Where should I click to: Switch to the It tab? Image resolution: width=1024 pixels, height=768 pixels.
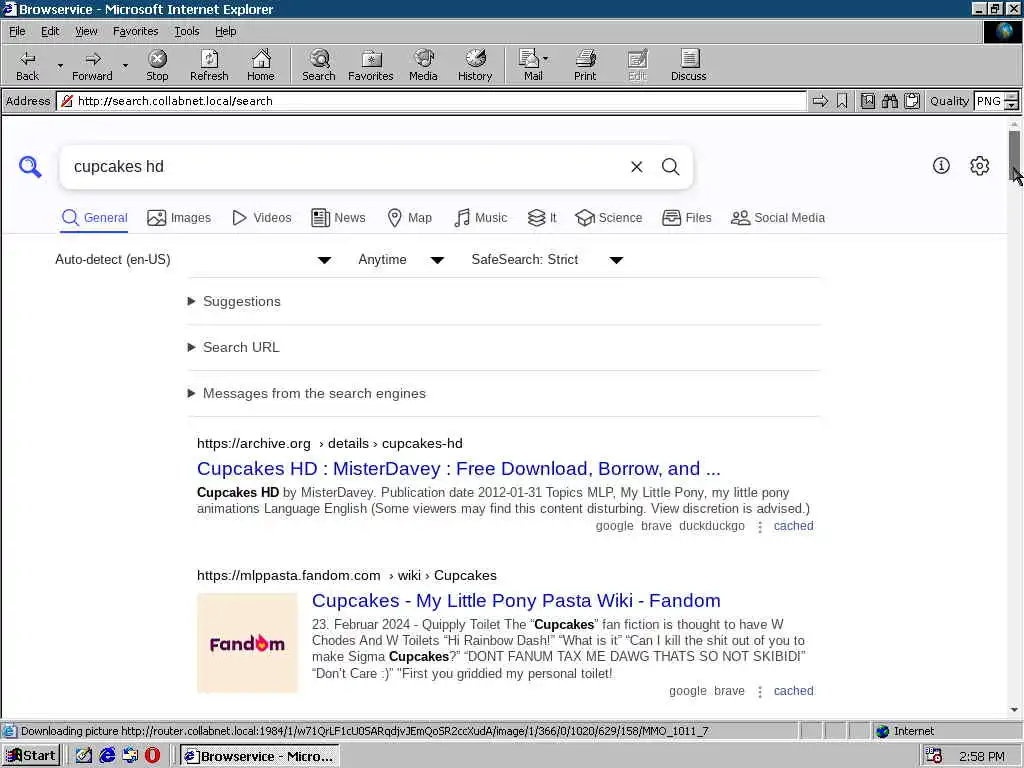(542, 217)
